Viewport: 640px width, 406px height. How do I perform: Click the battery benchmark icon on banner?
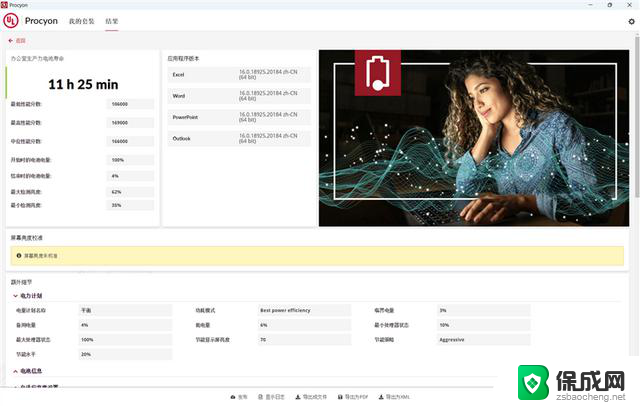[378, 73]
